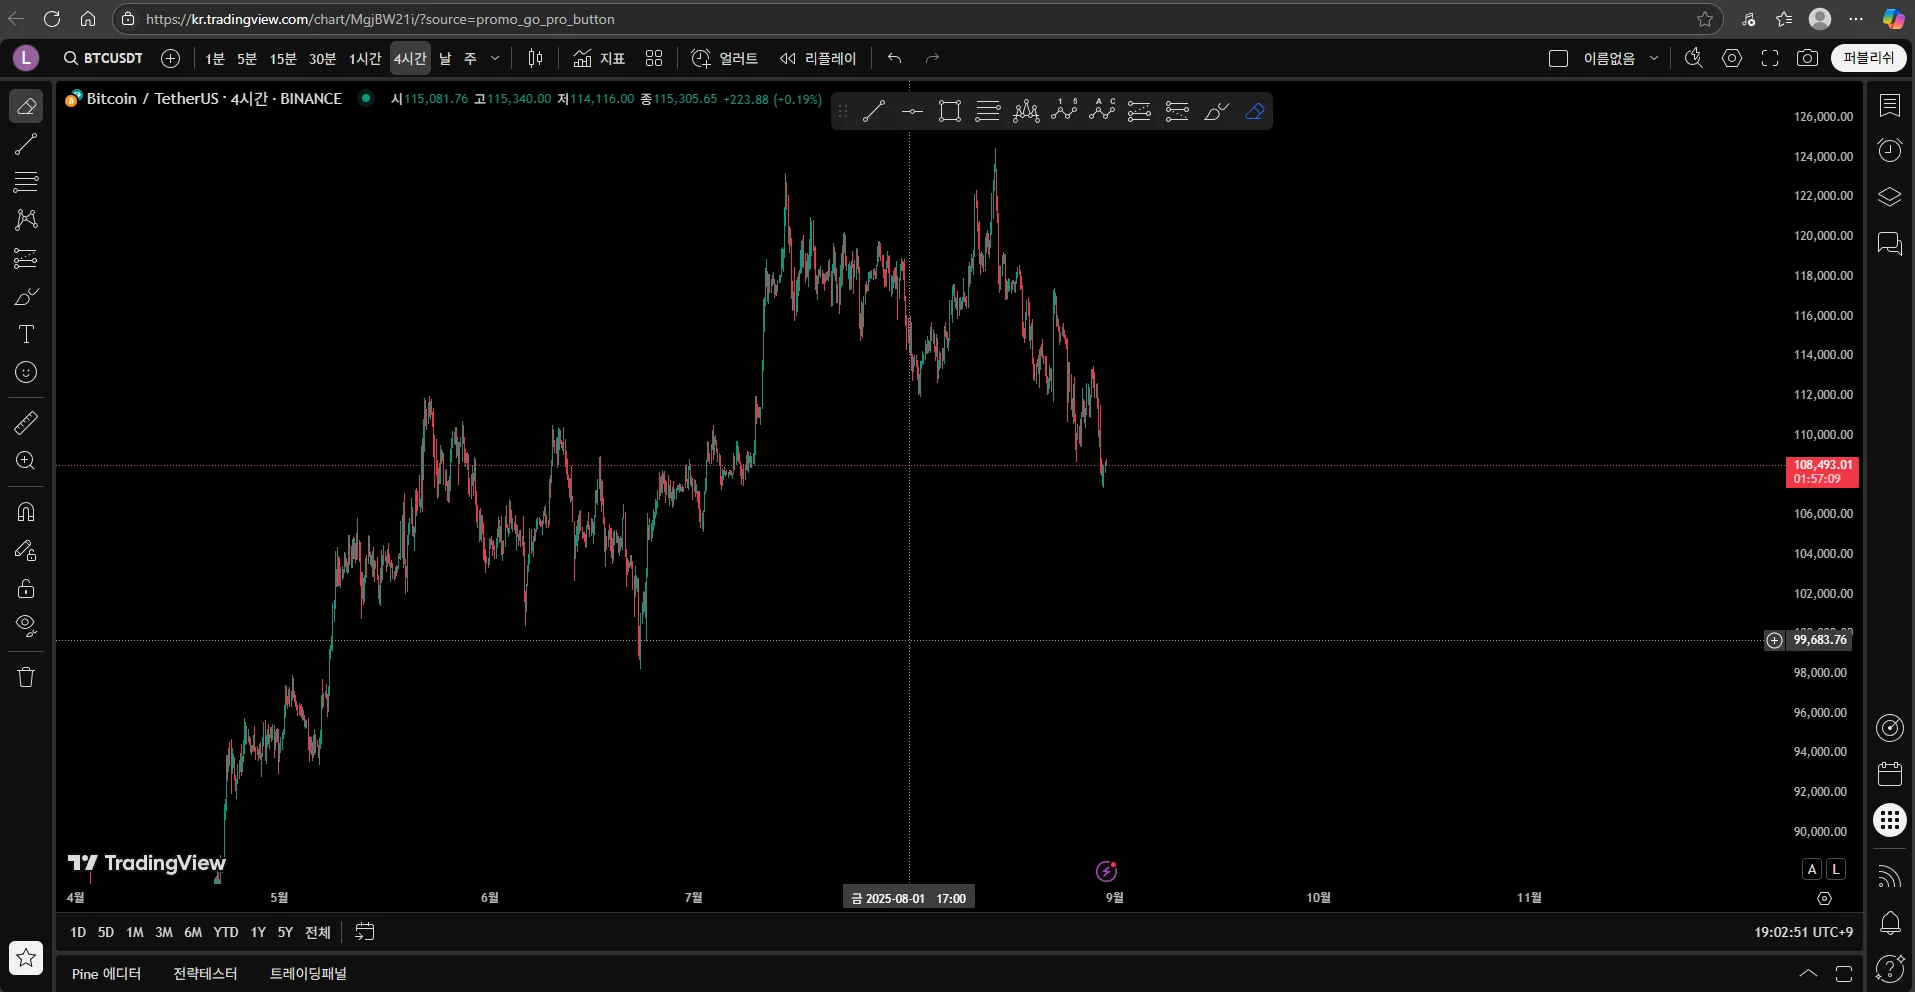Toggle the logarithmic scale L button
Viewport: 1915px width, 992px height.
coord(1836,869)
